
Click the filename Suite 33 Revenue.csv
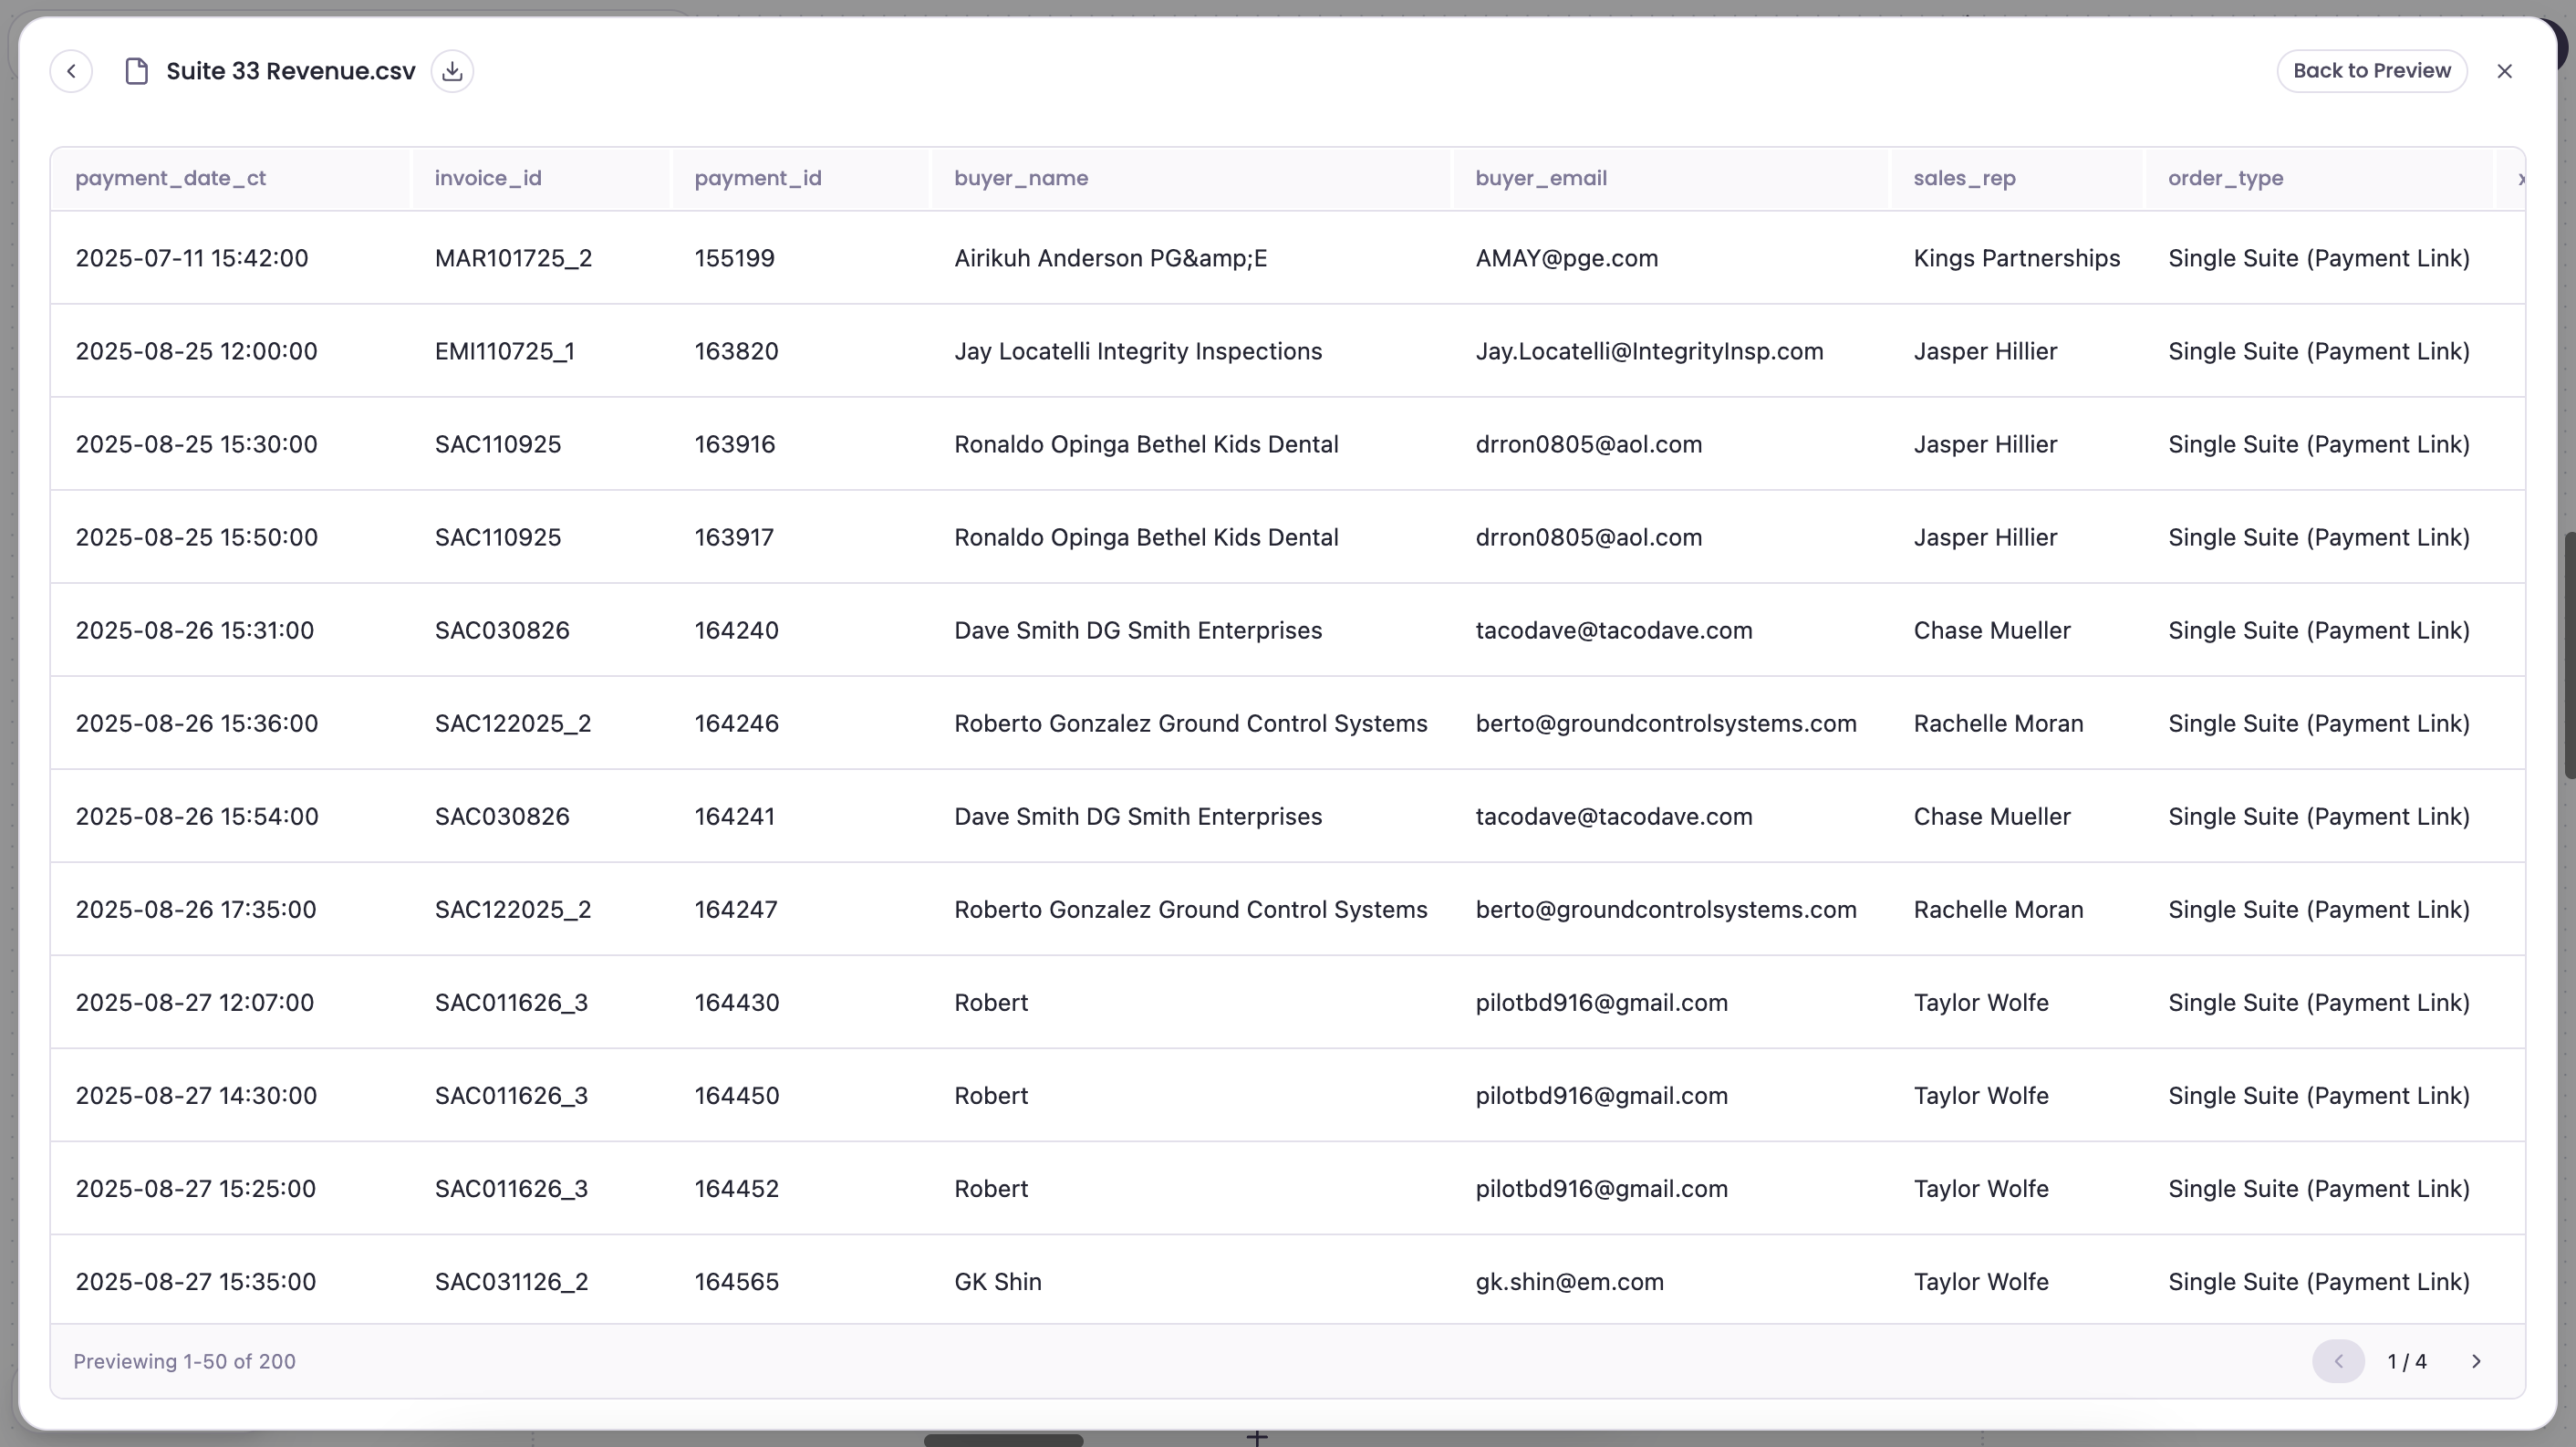(x=290, y=70)
